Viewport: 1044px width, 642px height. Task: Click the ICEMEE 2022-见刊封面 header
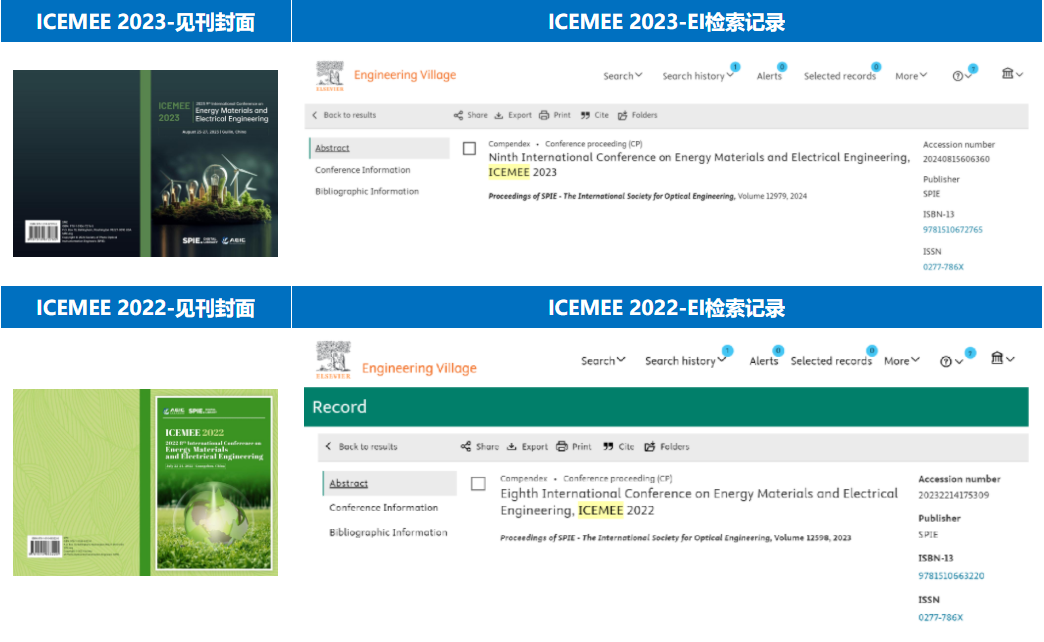tap(145, 308)
